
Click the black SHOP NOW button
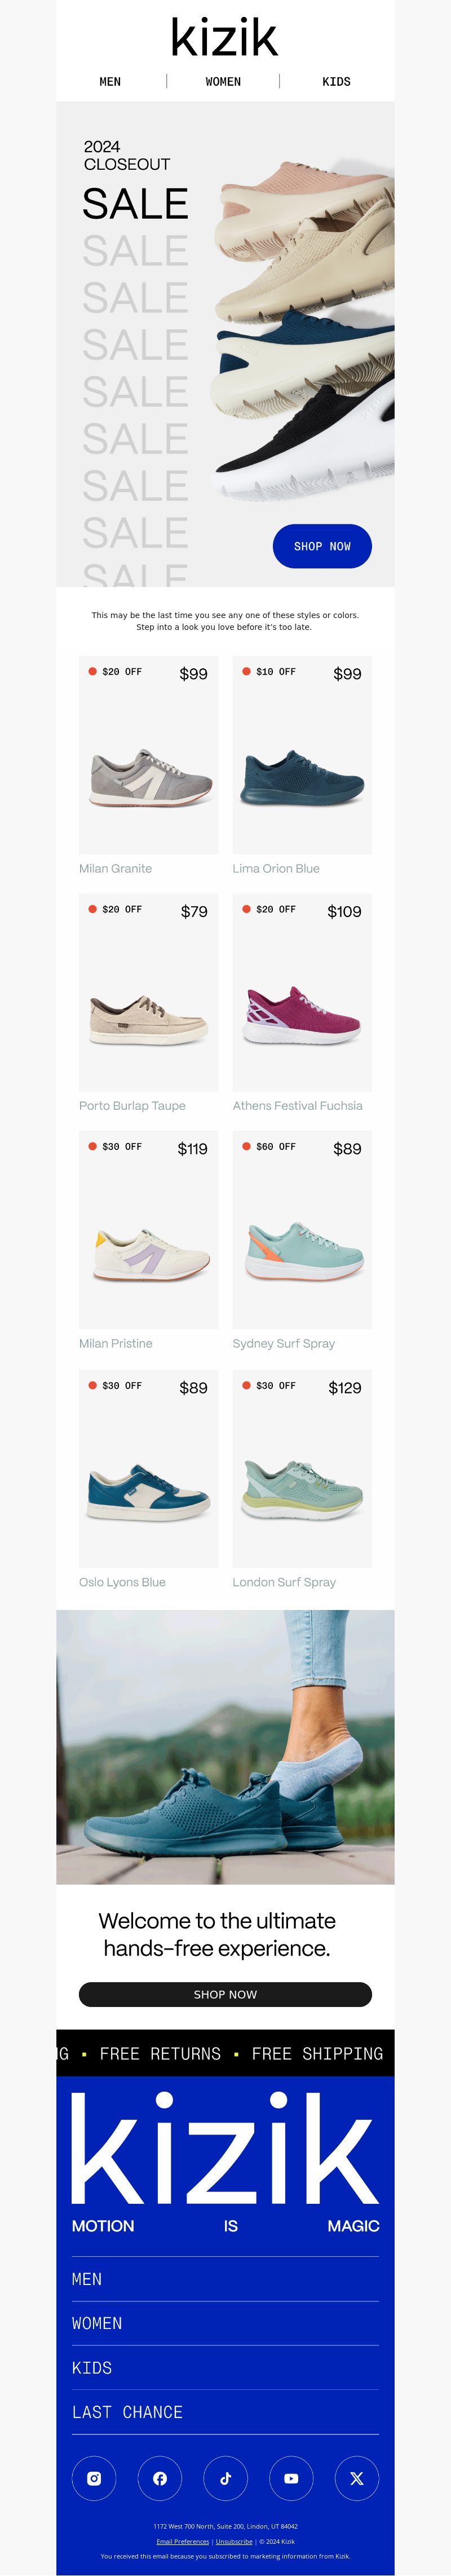(225, 1994)
